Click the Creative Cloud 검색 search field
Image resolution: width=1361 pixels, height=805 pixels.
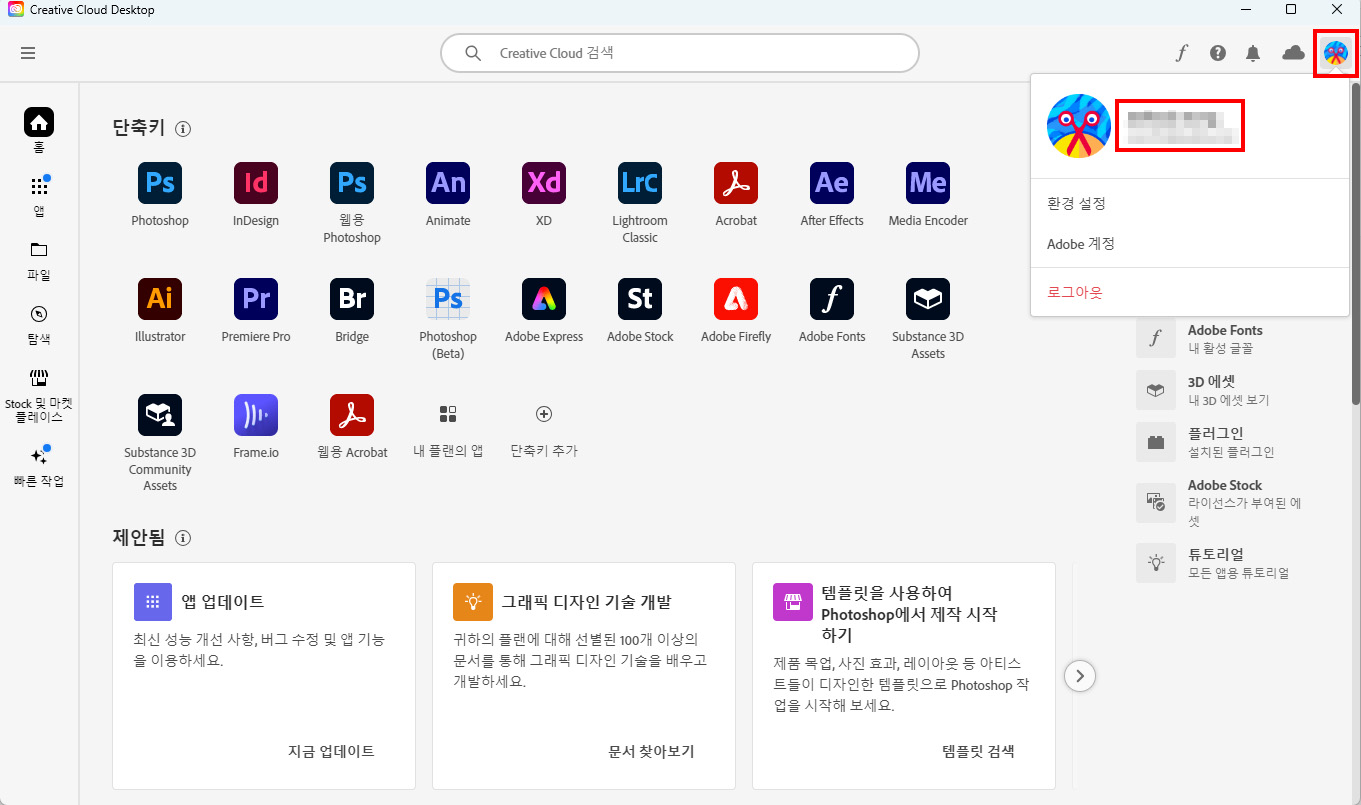(680, 52)
